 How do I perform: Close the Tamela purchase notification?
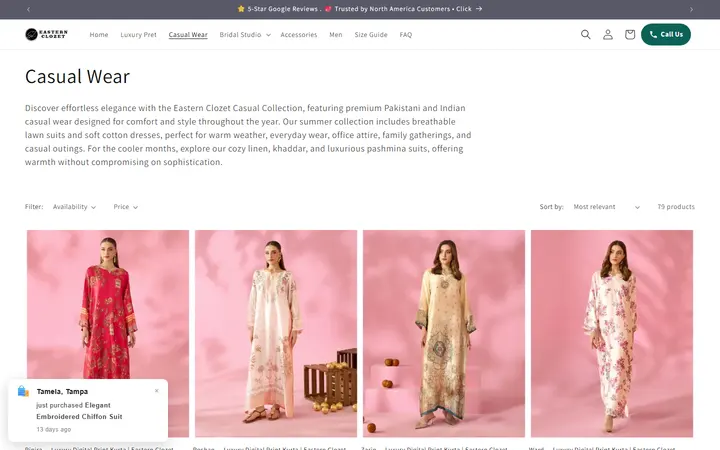pyautogui.click(x=157, y=391)
